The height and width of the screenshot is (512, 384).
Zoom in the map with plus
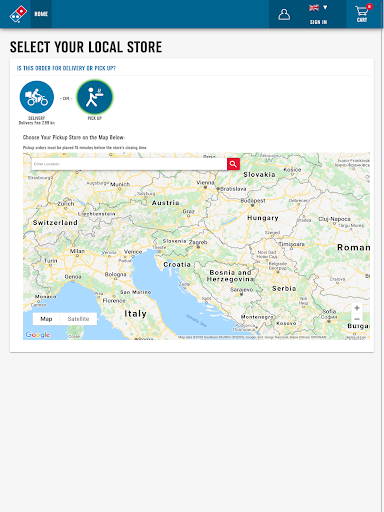tap(357, 308)
